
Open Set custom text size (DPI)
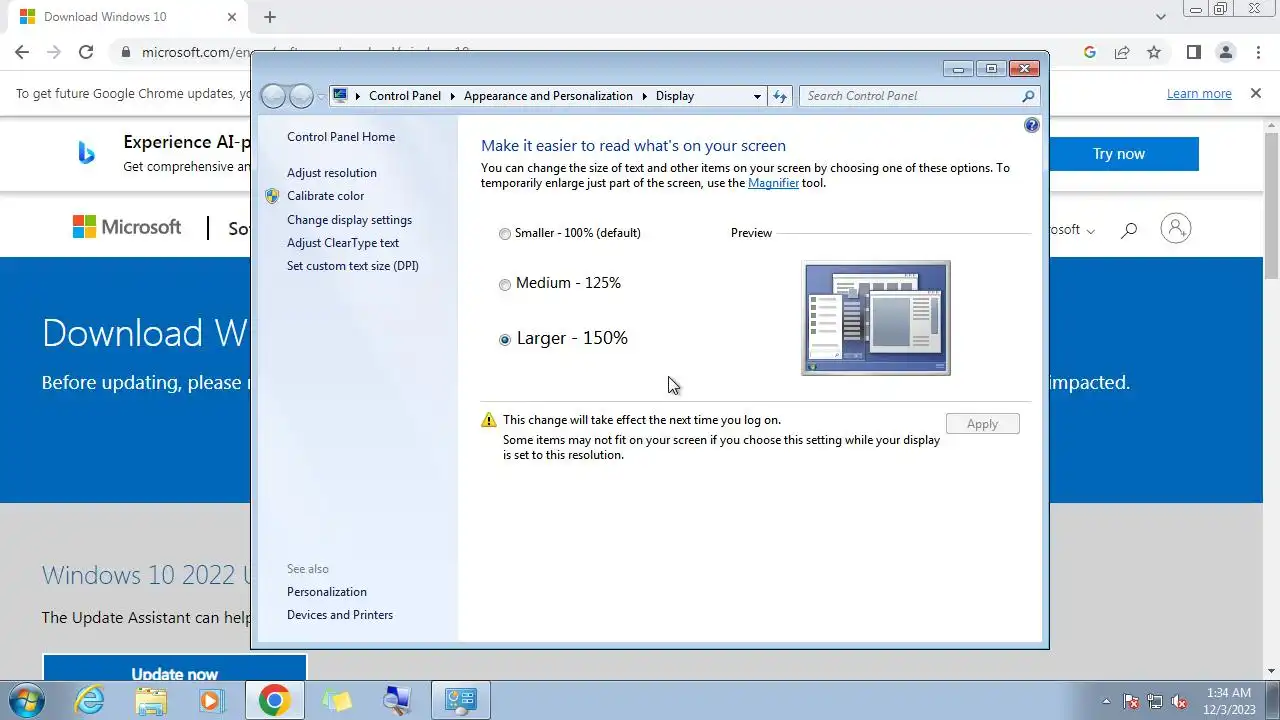(353, 266)
